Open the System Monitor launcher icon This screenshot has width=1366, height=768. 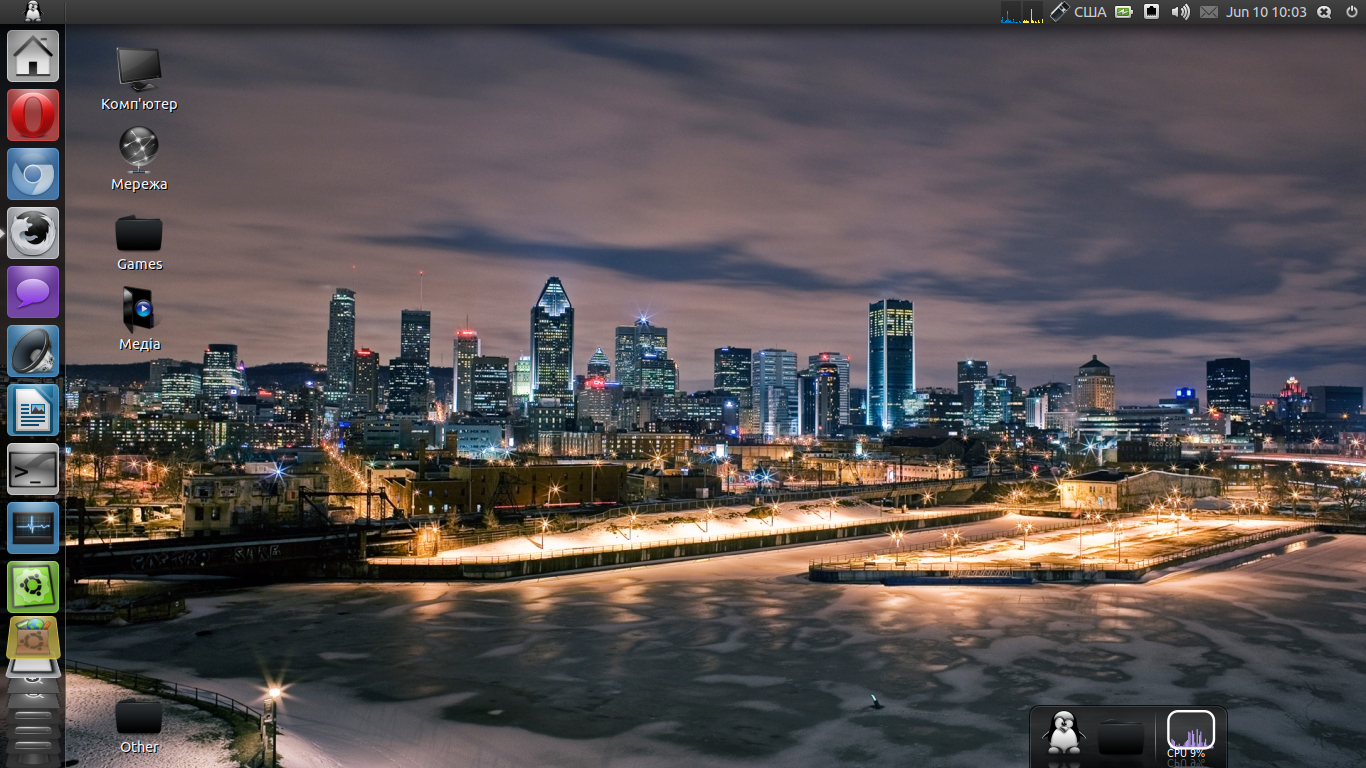pyautogui.click(x=33, y=528)
